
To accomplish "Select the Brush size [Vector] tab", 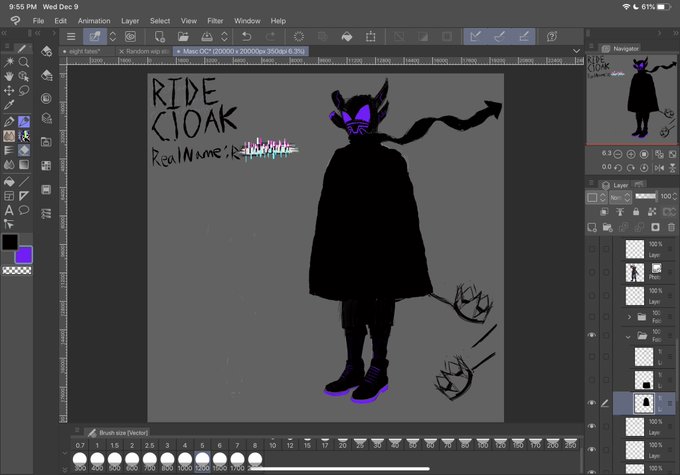I will (x=119, y=432).
